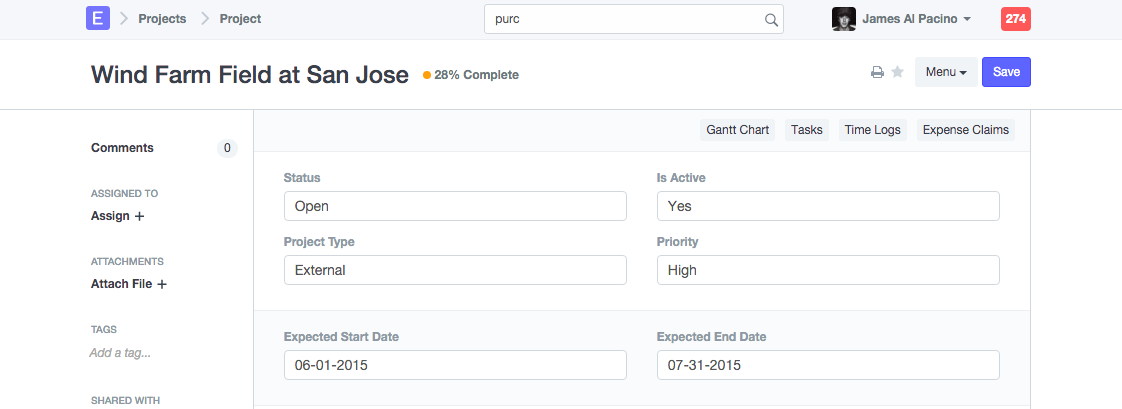
Task: Click the orange 28% Complete indicator
Action: (471, 75)
